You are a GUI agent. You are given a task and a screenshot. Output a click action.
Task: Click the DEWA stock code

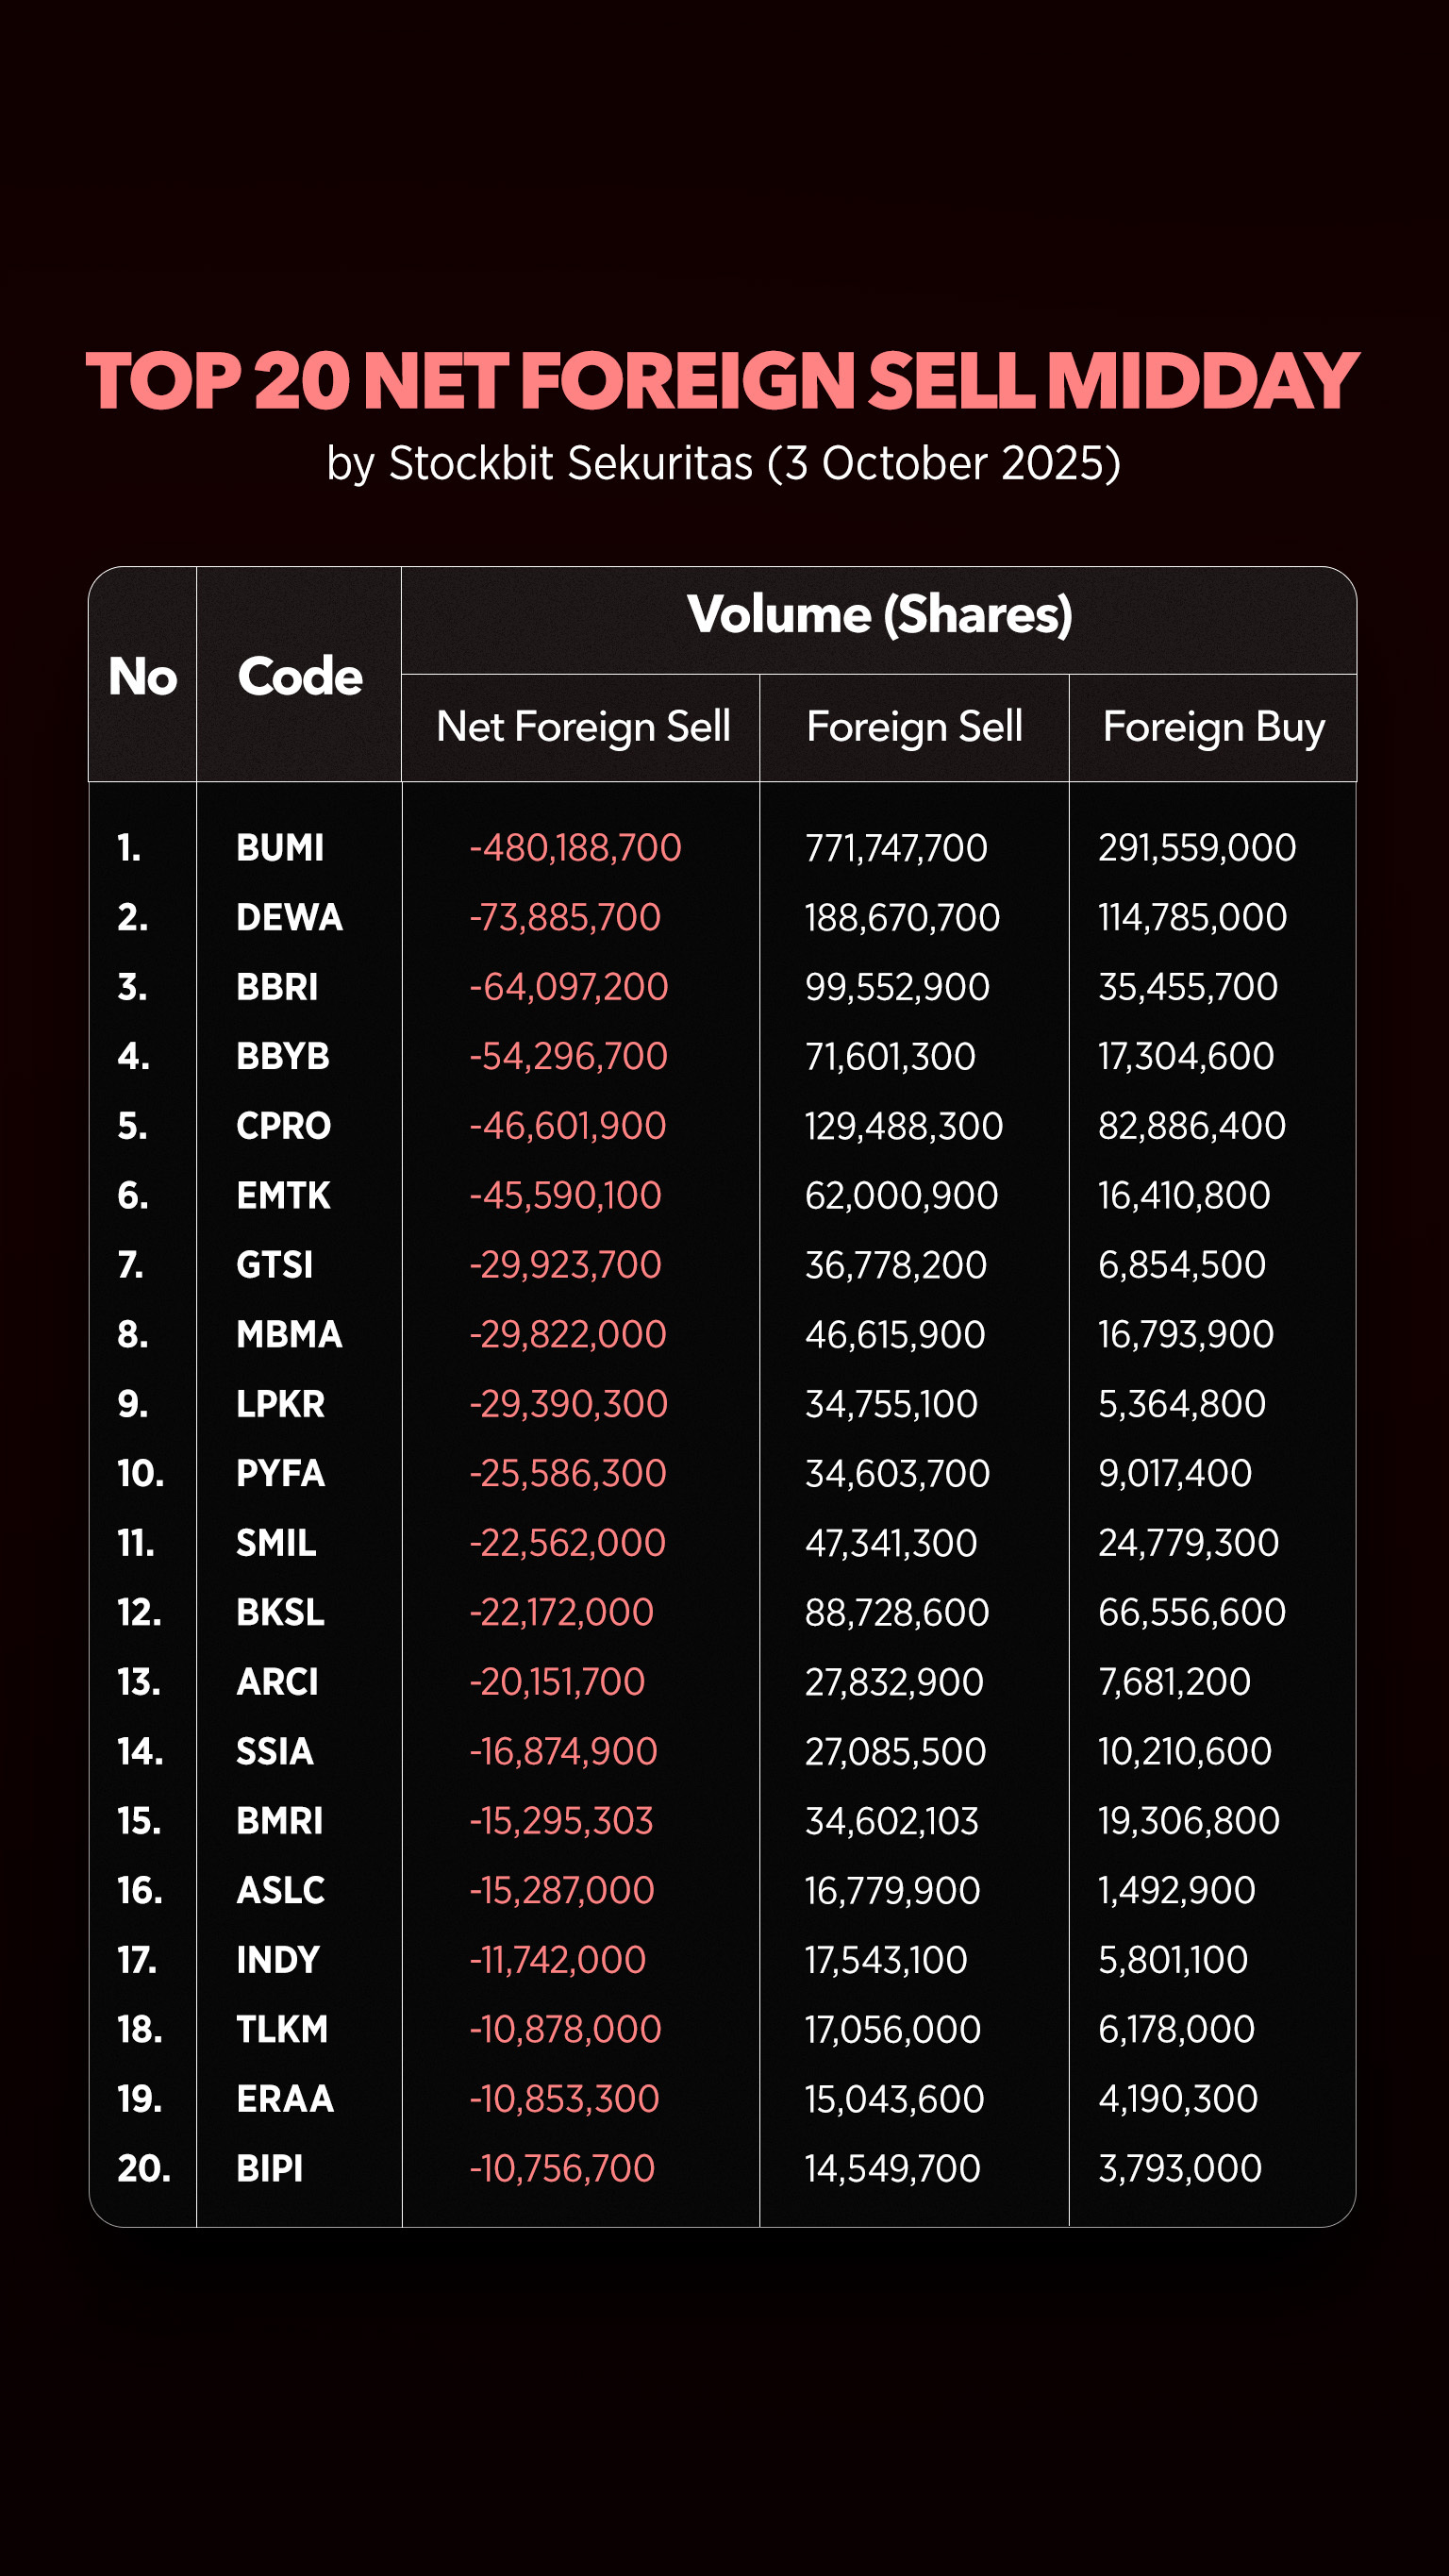289,917
